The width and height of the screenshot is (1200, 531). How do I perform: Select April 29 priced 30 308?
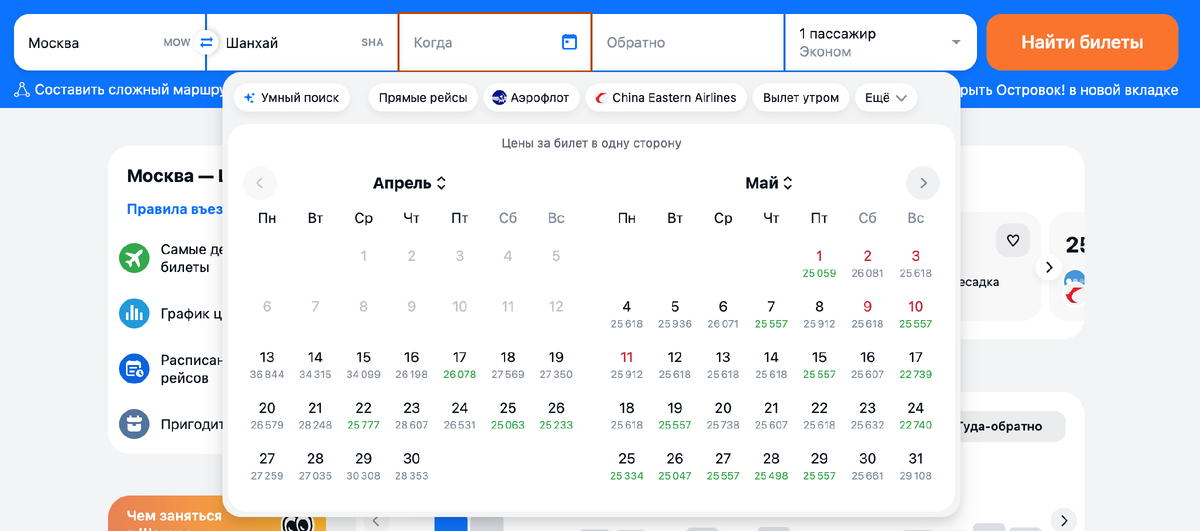click(364, 466)
